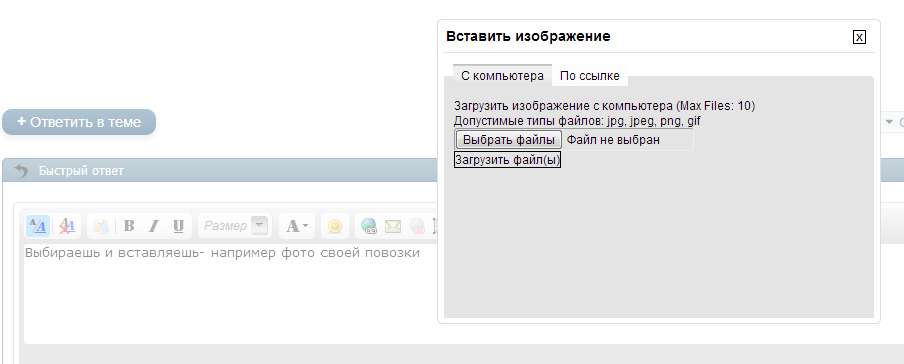Open the smiley emoticon picker

(335, 226)
